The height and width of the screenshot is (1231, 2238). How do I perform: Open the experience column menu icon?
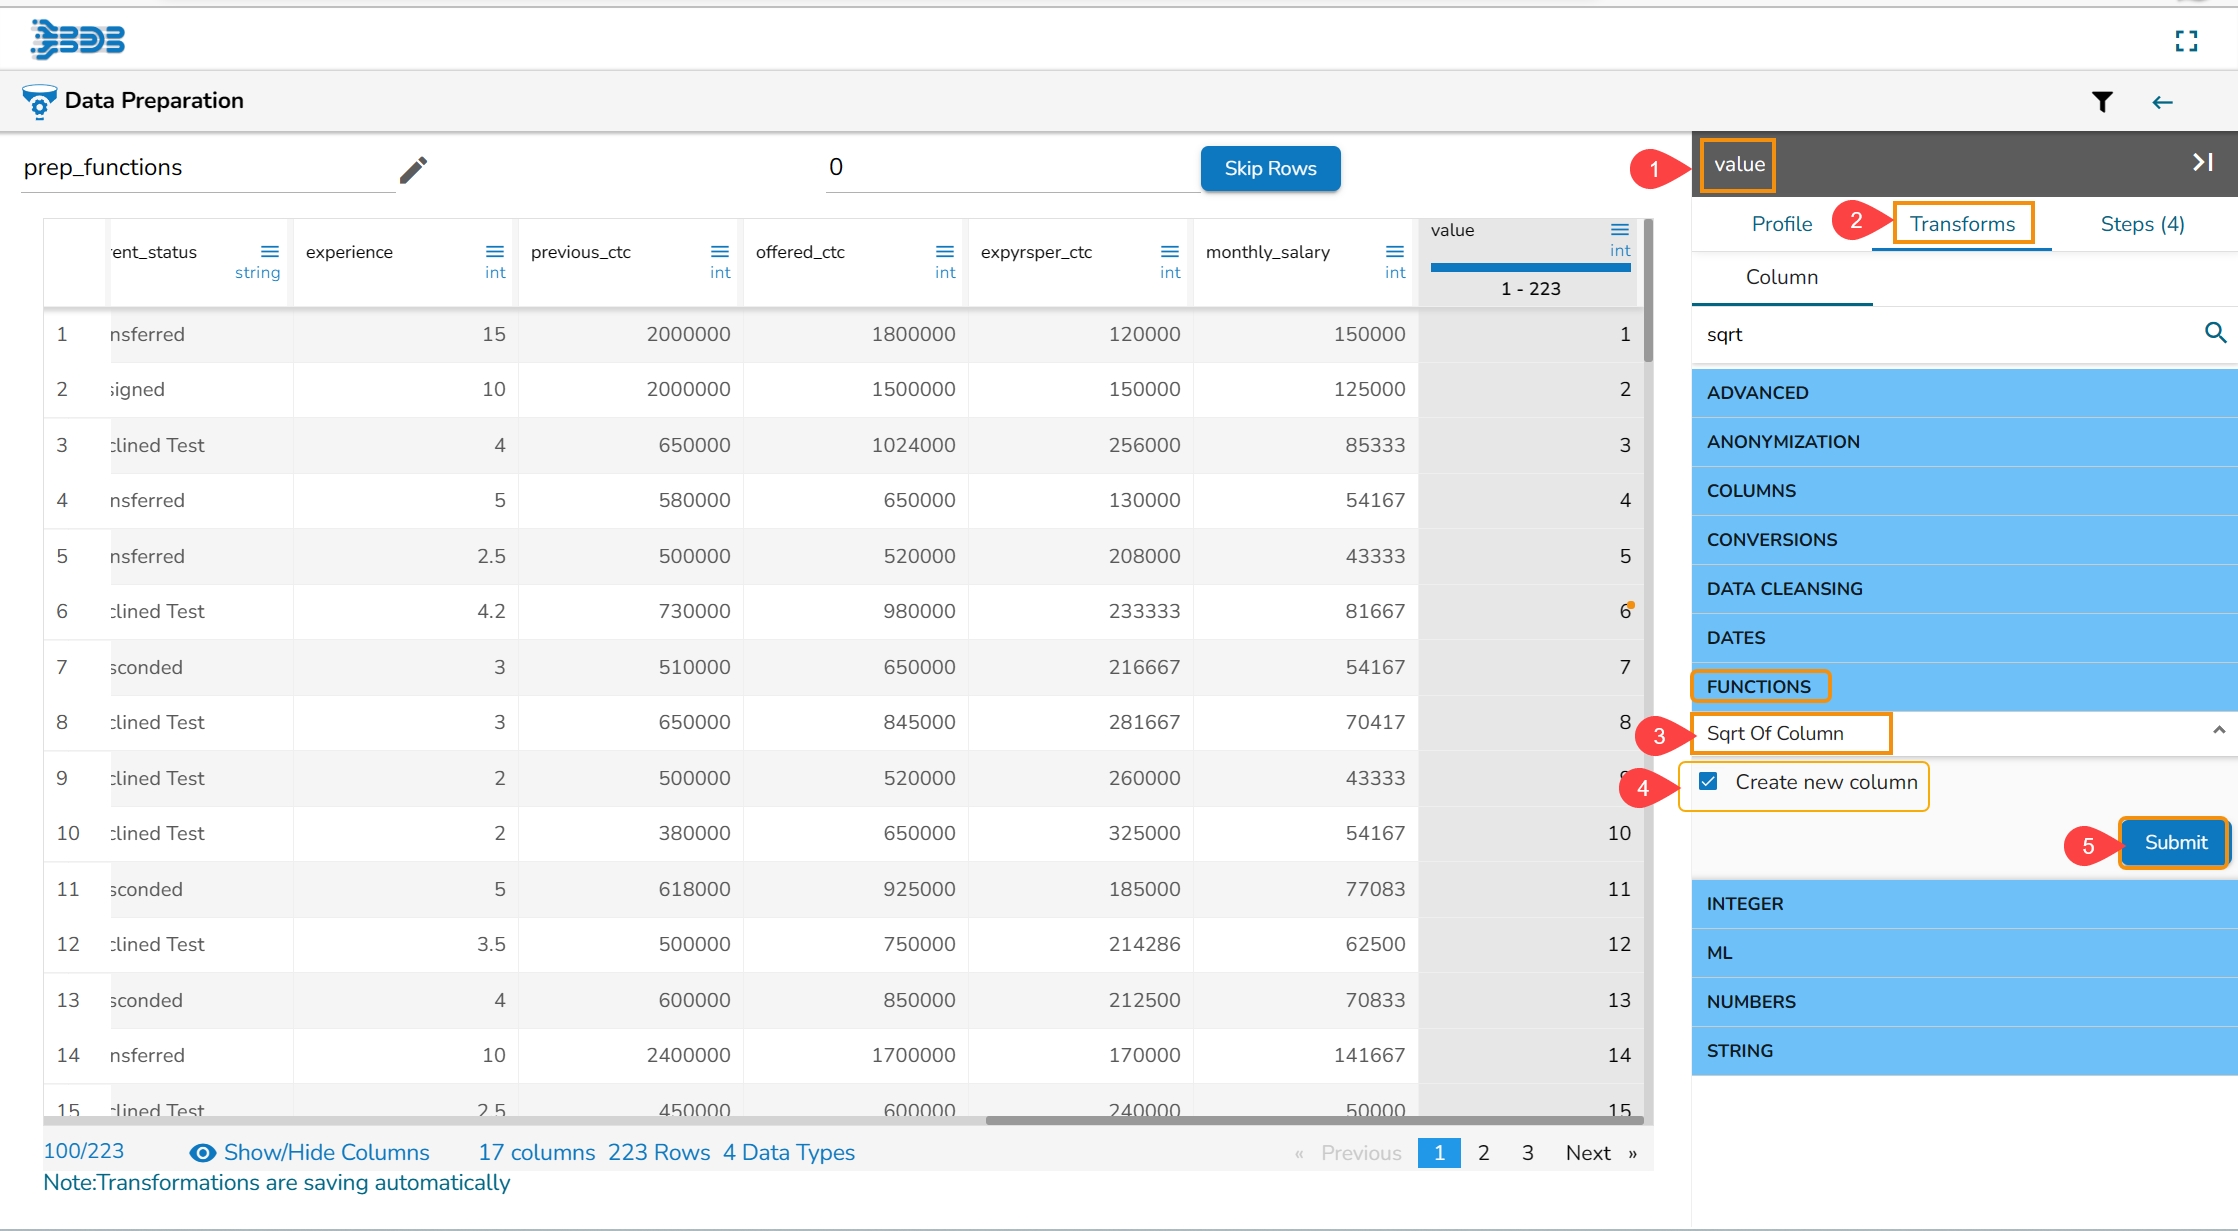click(x=494, y=251)
